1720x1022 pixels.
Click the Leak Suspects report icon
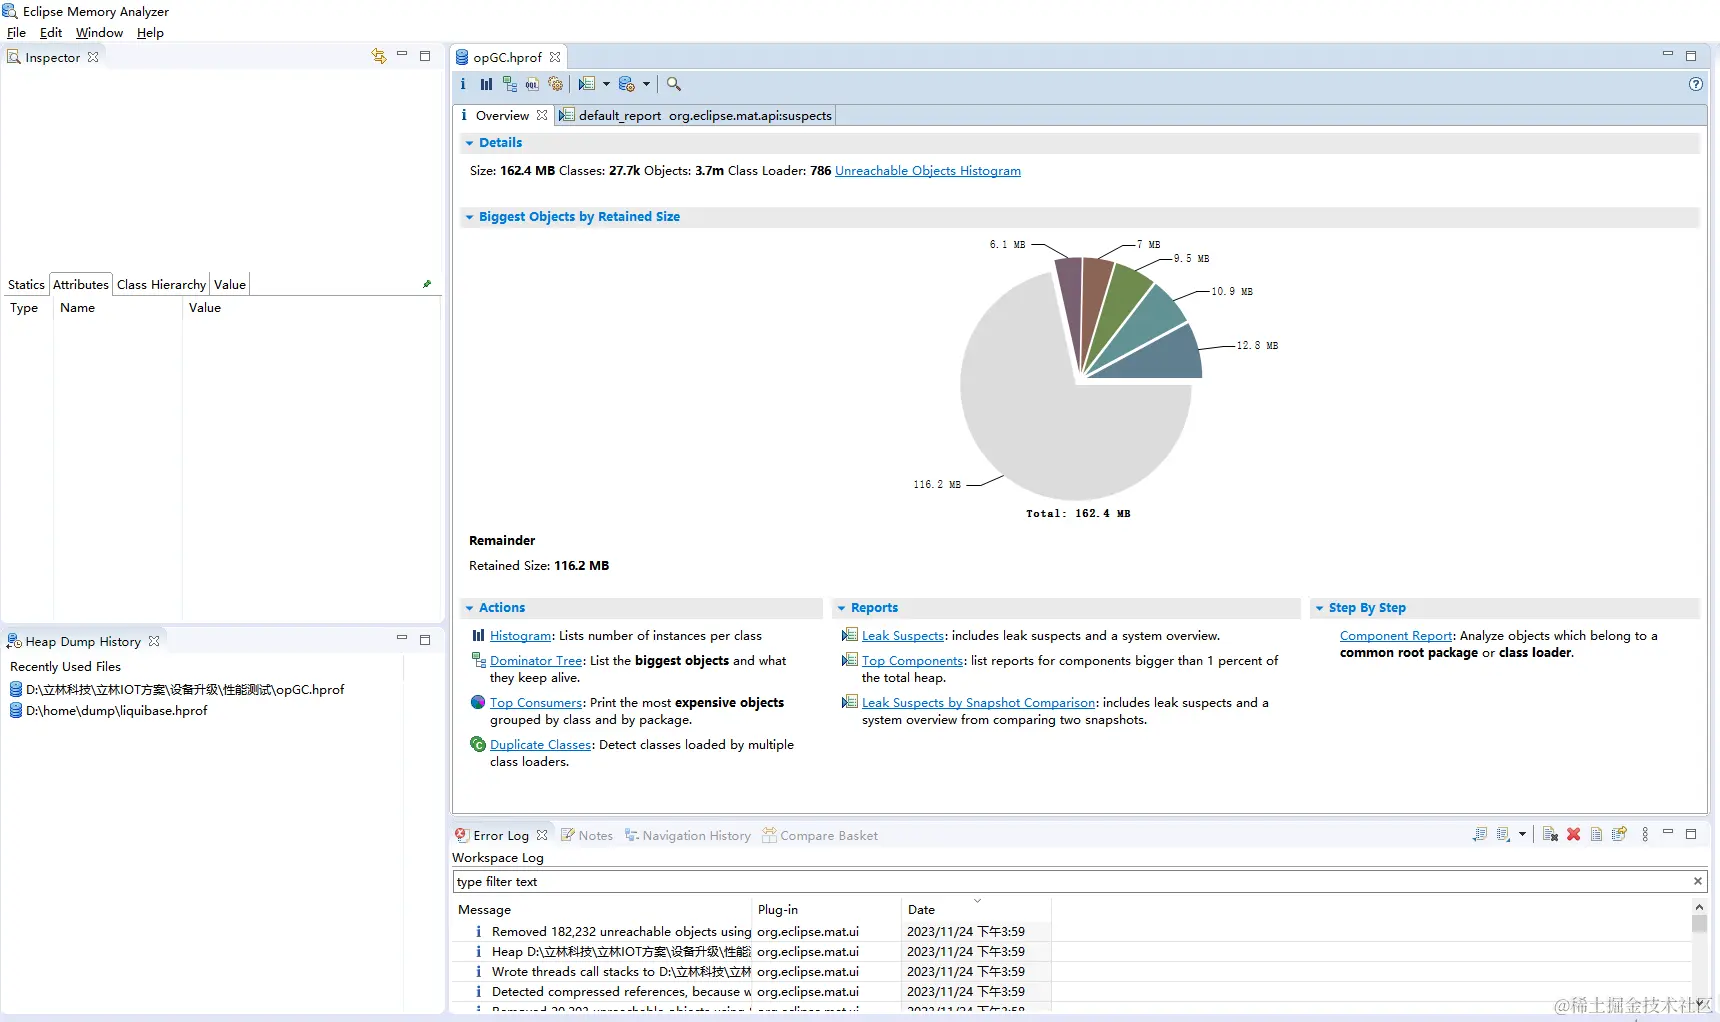850,635
